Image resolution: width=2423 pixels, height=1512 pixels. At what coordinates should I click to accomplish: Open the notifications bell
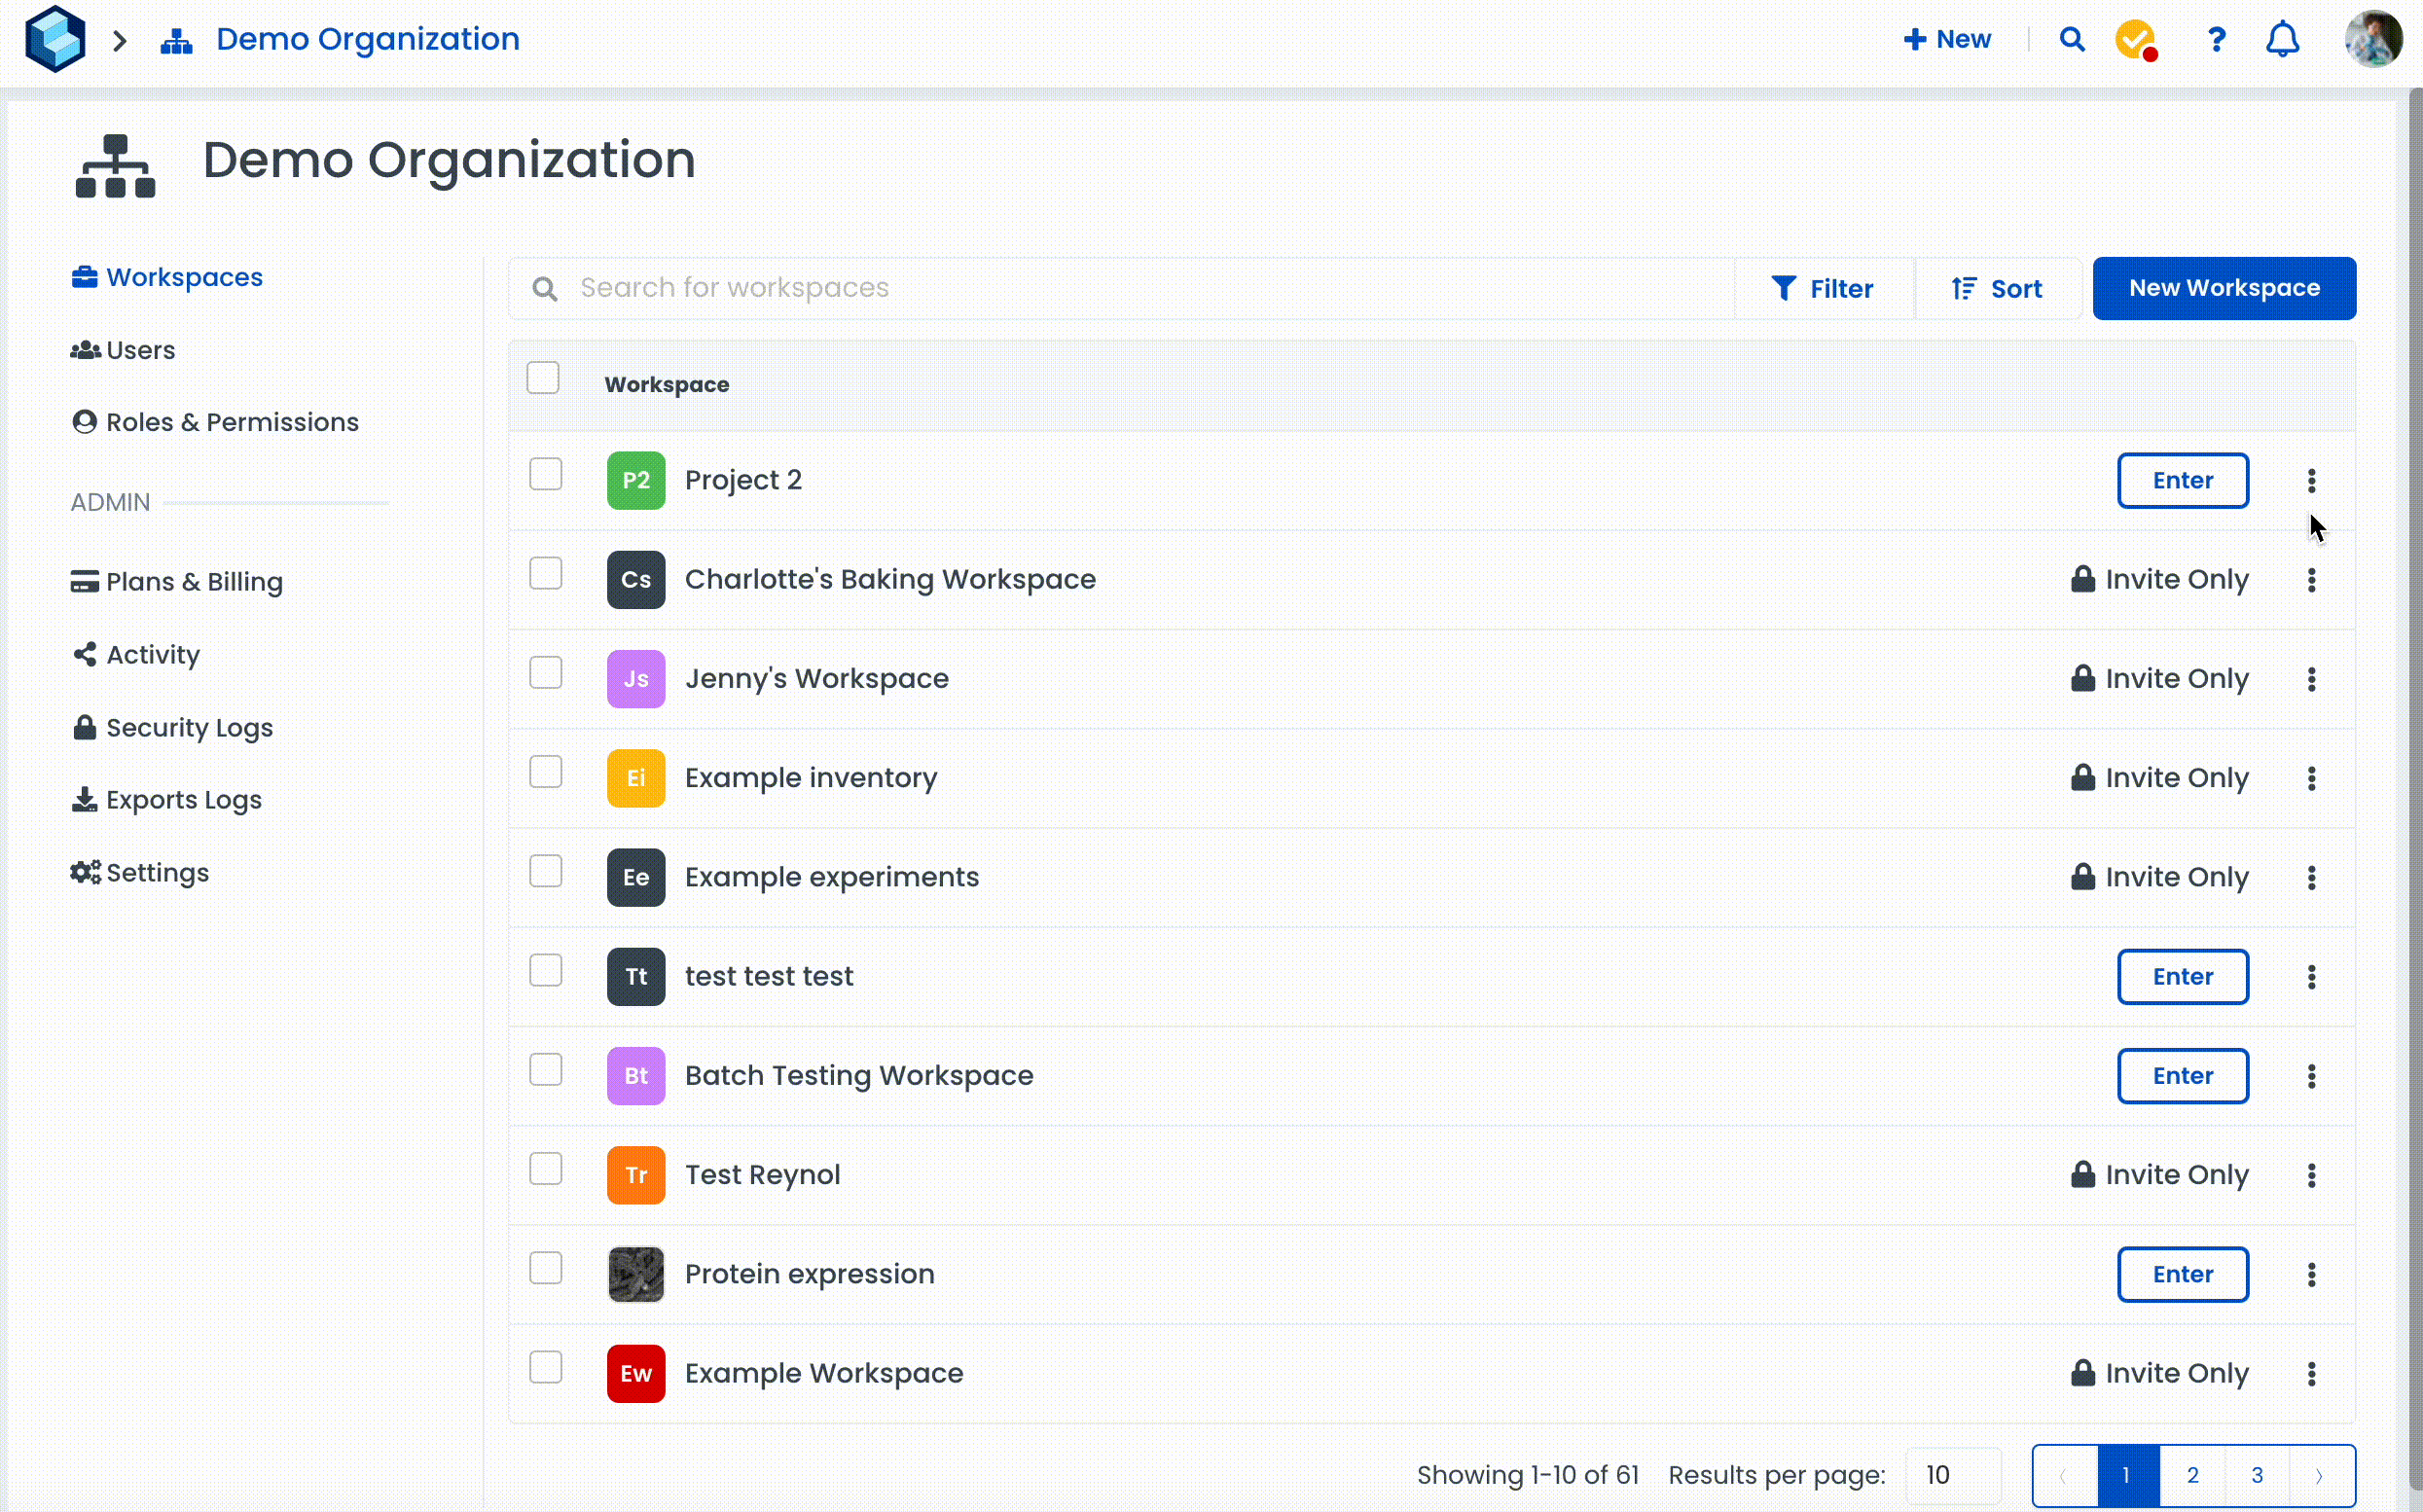tap(2282, 39)
